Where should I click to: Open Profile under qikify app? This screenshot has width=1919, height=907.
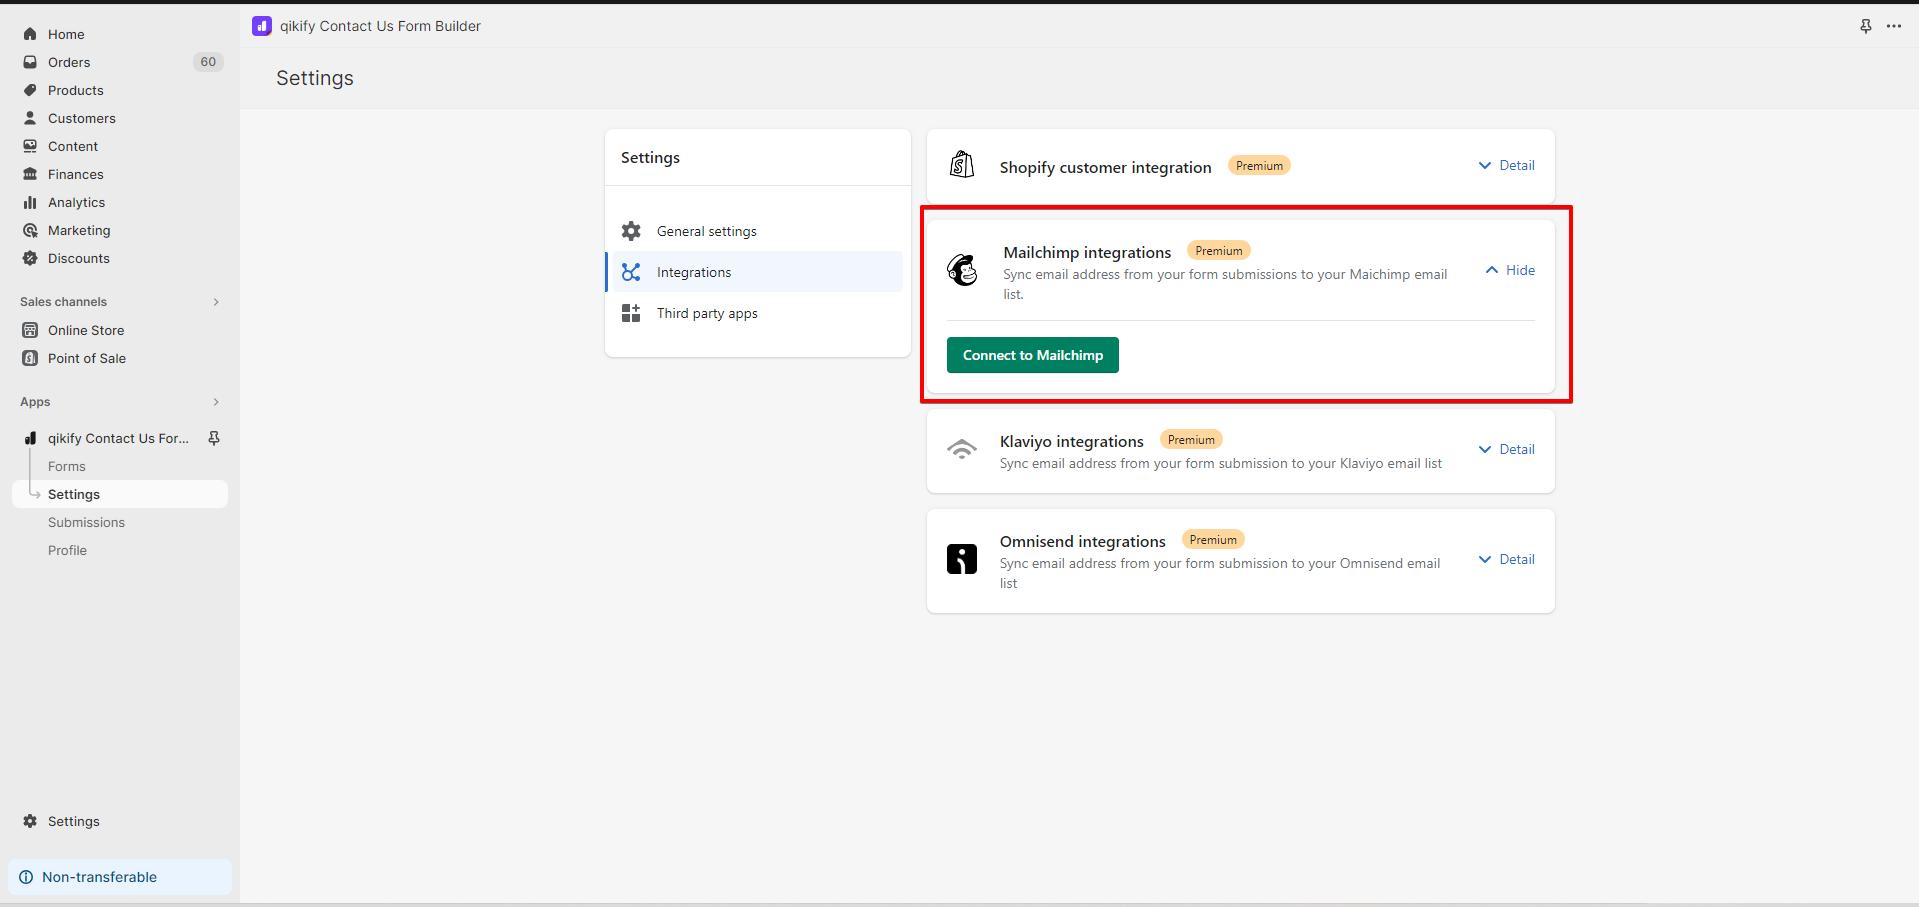click(67, 550)
